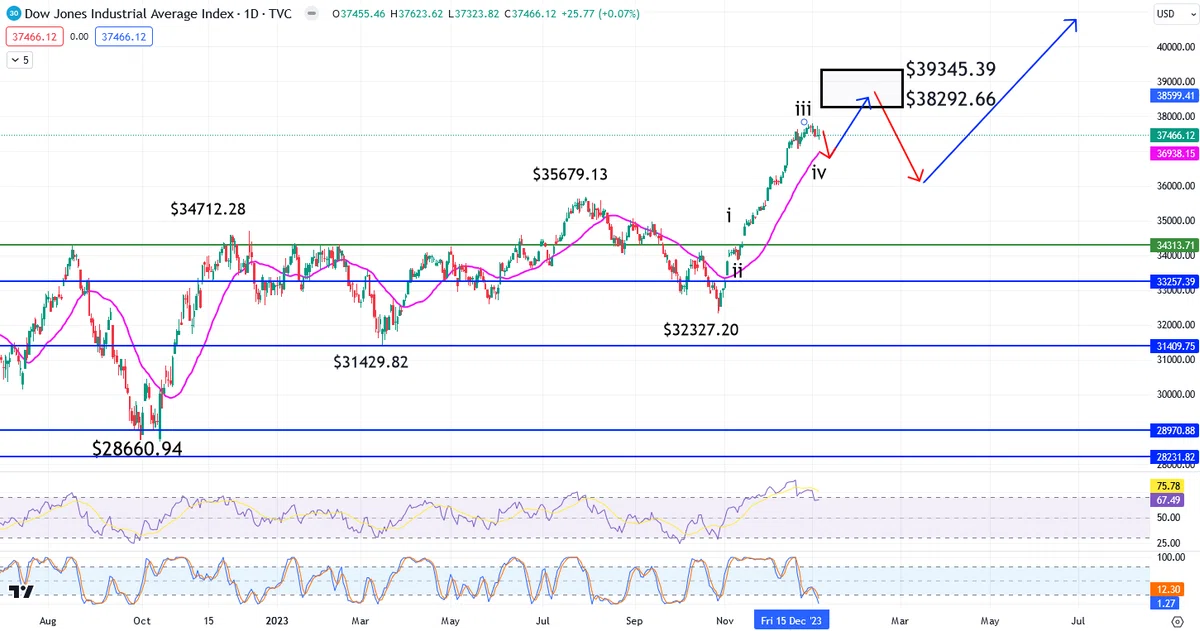The width and height of the screenshot is (1200, 631).
Task: Select the $31429.82 chart text label
Action: 372,361
